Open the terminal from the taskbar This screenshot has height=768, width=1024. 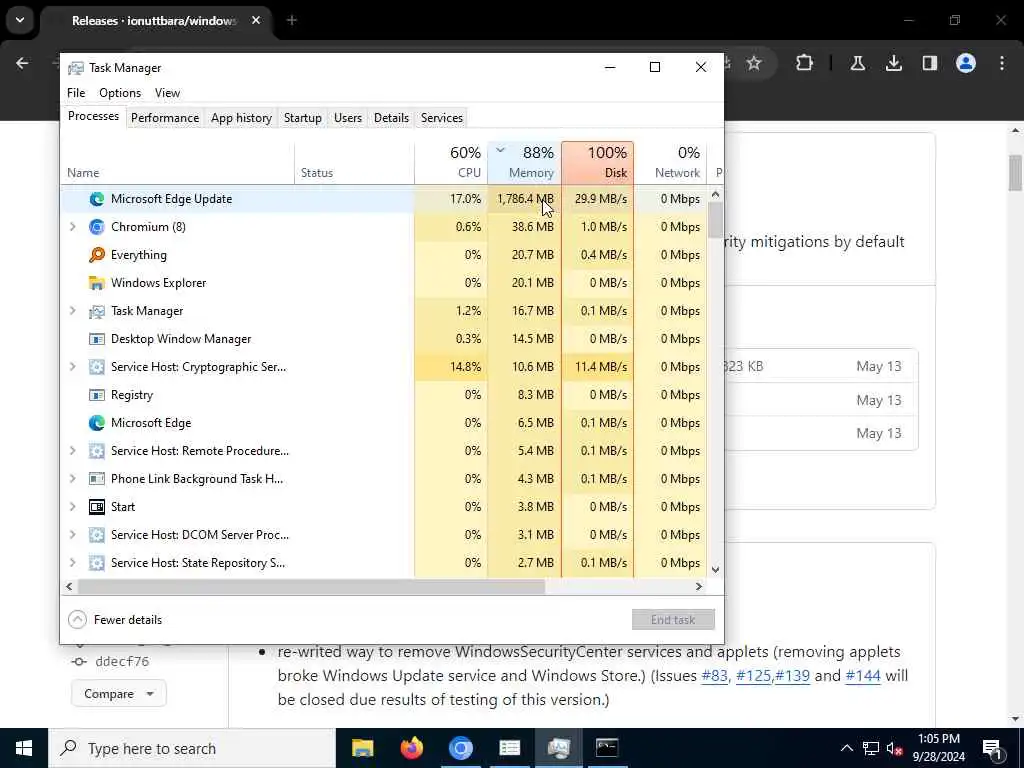[607, 748]
